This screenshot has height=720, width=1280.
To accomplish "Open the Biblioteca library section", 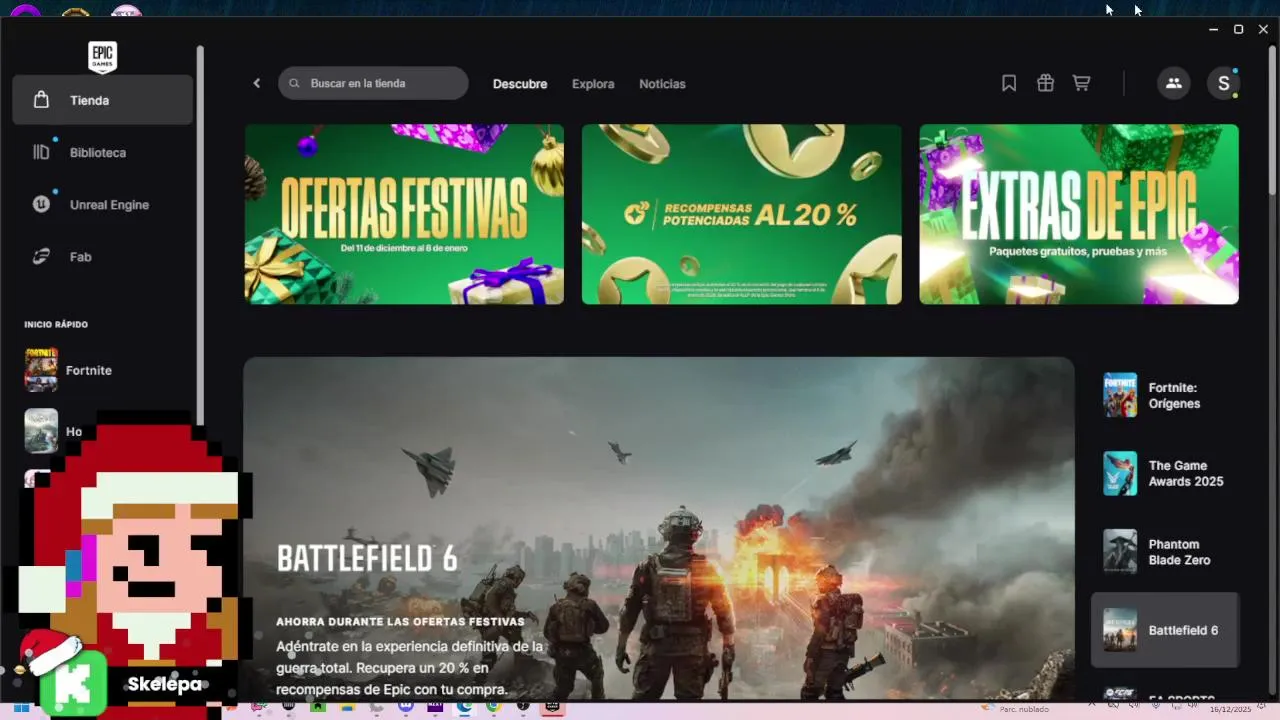I will tap(102, 152).
